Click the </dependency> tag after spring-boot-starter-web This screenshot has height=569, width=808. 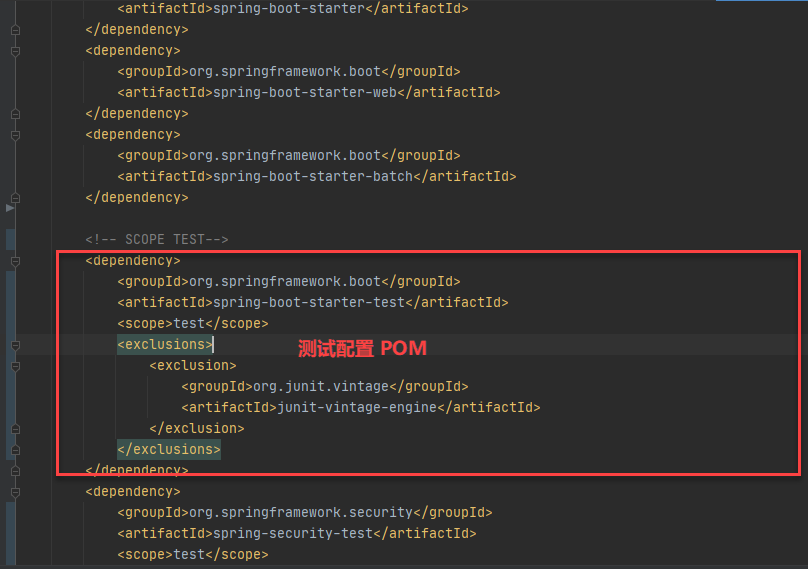pos(137,113)
